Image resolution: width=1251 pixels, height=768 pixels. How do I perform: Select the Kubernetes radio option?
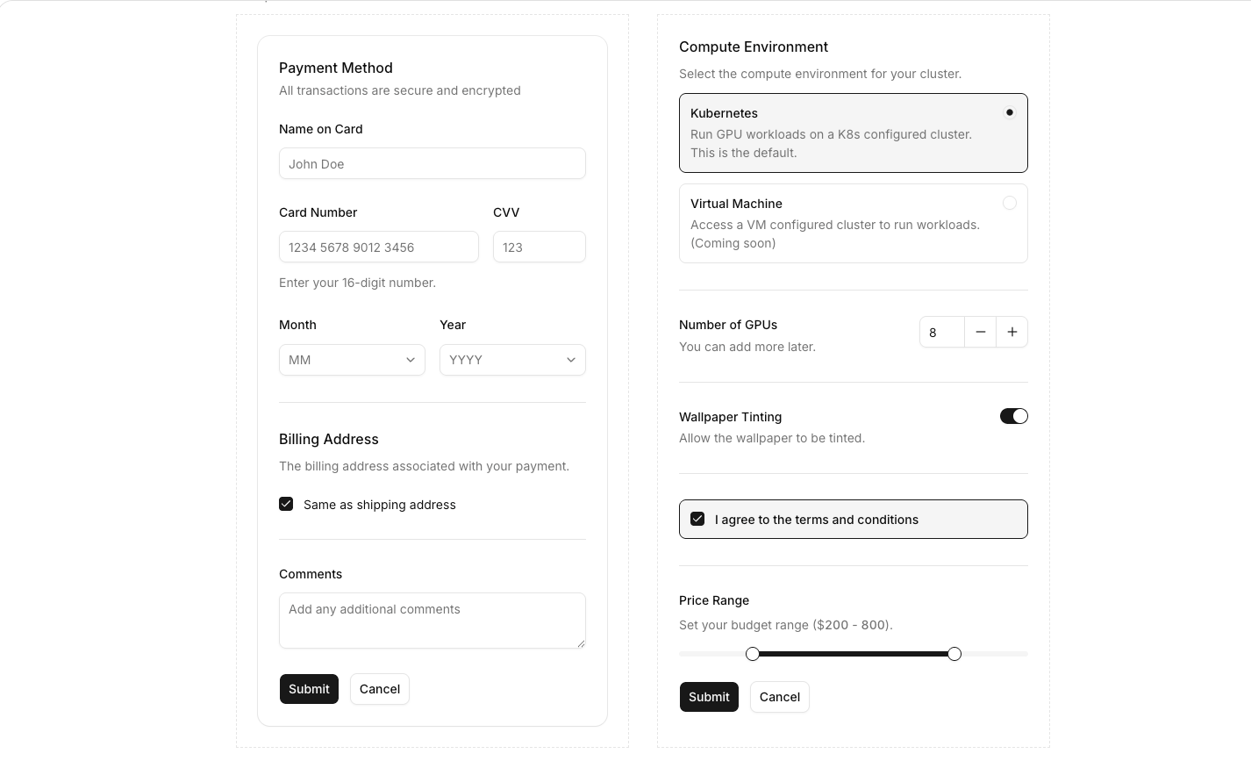(1009, 113)
